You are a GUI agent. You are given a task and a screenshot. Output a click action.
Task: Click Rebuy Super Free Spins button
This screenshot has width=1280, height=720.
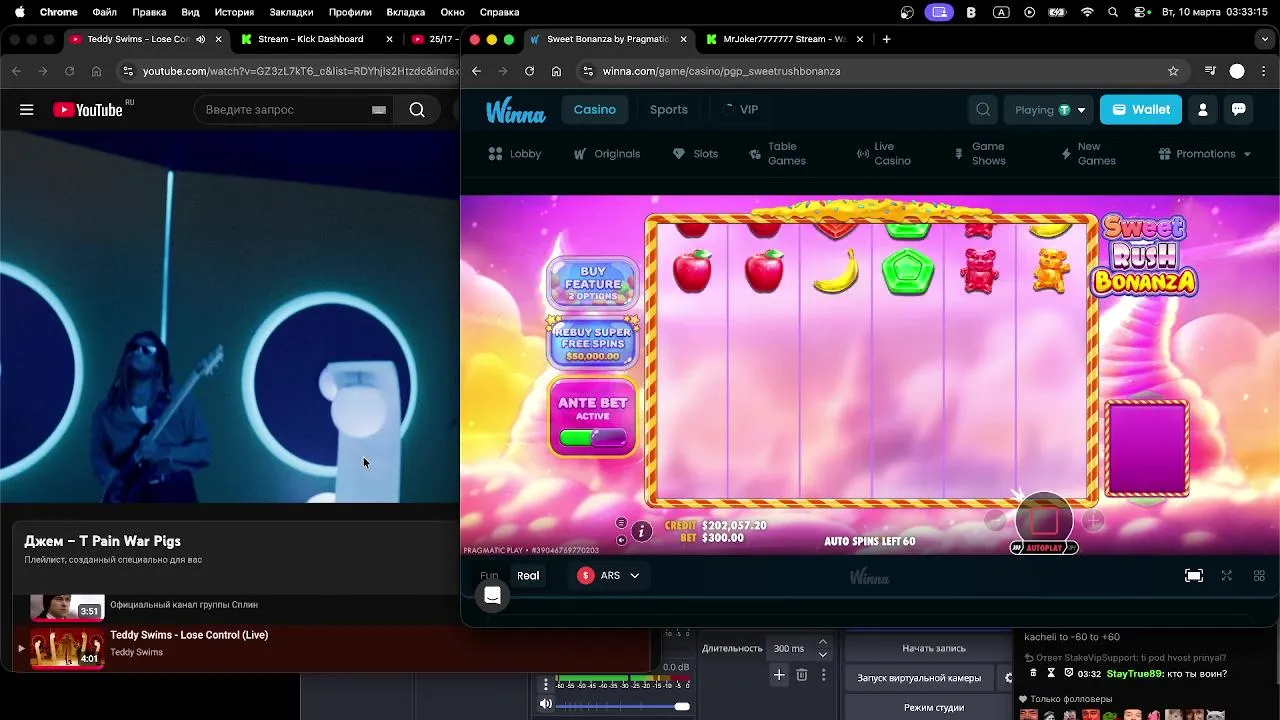(x=593, y=343)
